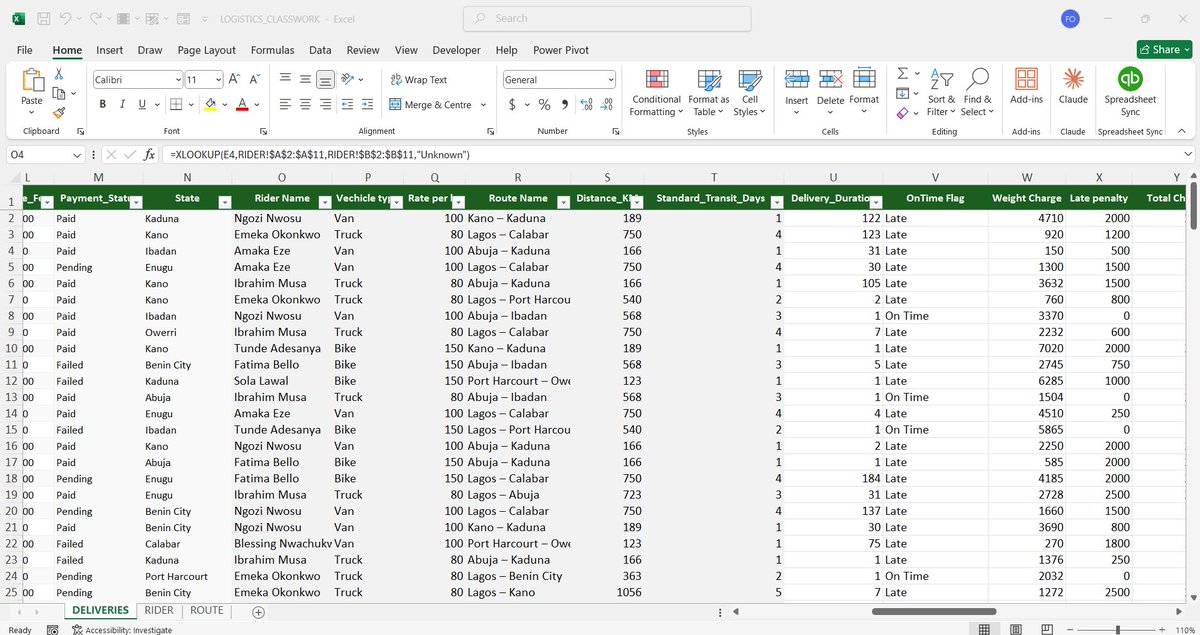Image resolution: width=1200 pixels, height=635 pixels.
Task: Click Accessibility: Investigate in the status bar
Action: pyautogui.click(x=121, y=629)
